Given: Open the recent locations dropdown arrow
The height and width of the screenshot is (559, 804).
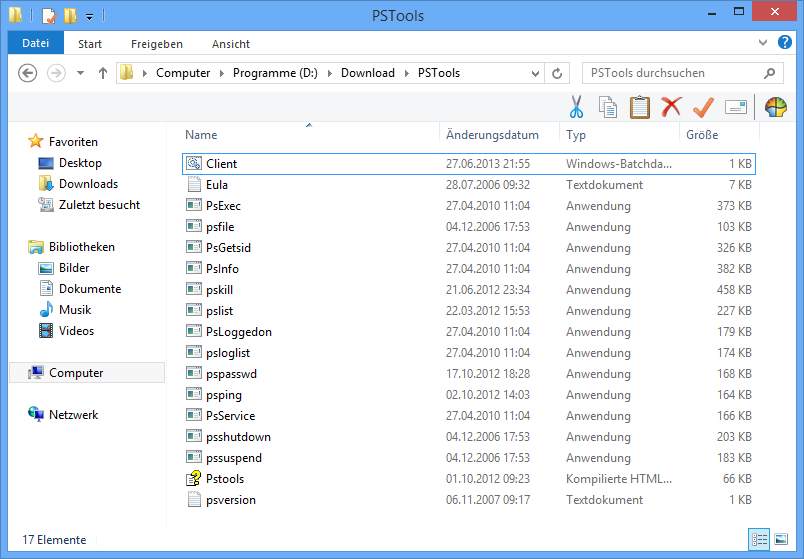Looking at the screenshot, I should 81,73.
